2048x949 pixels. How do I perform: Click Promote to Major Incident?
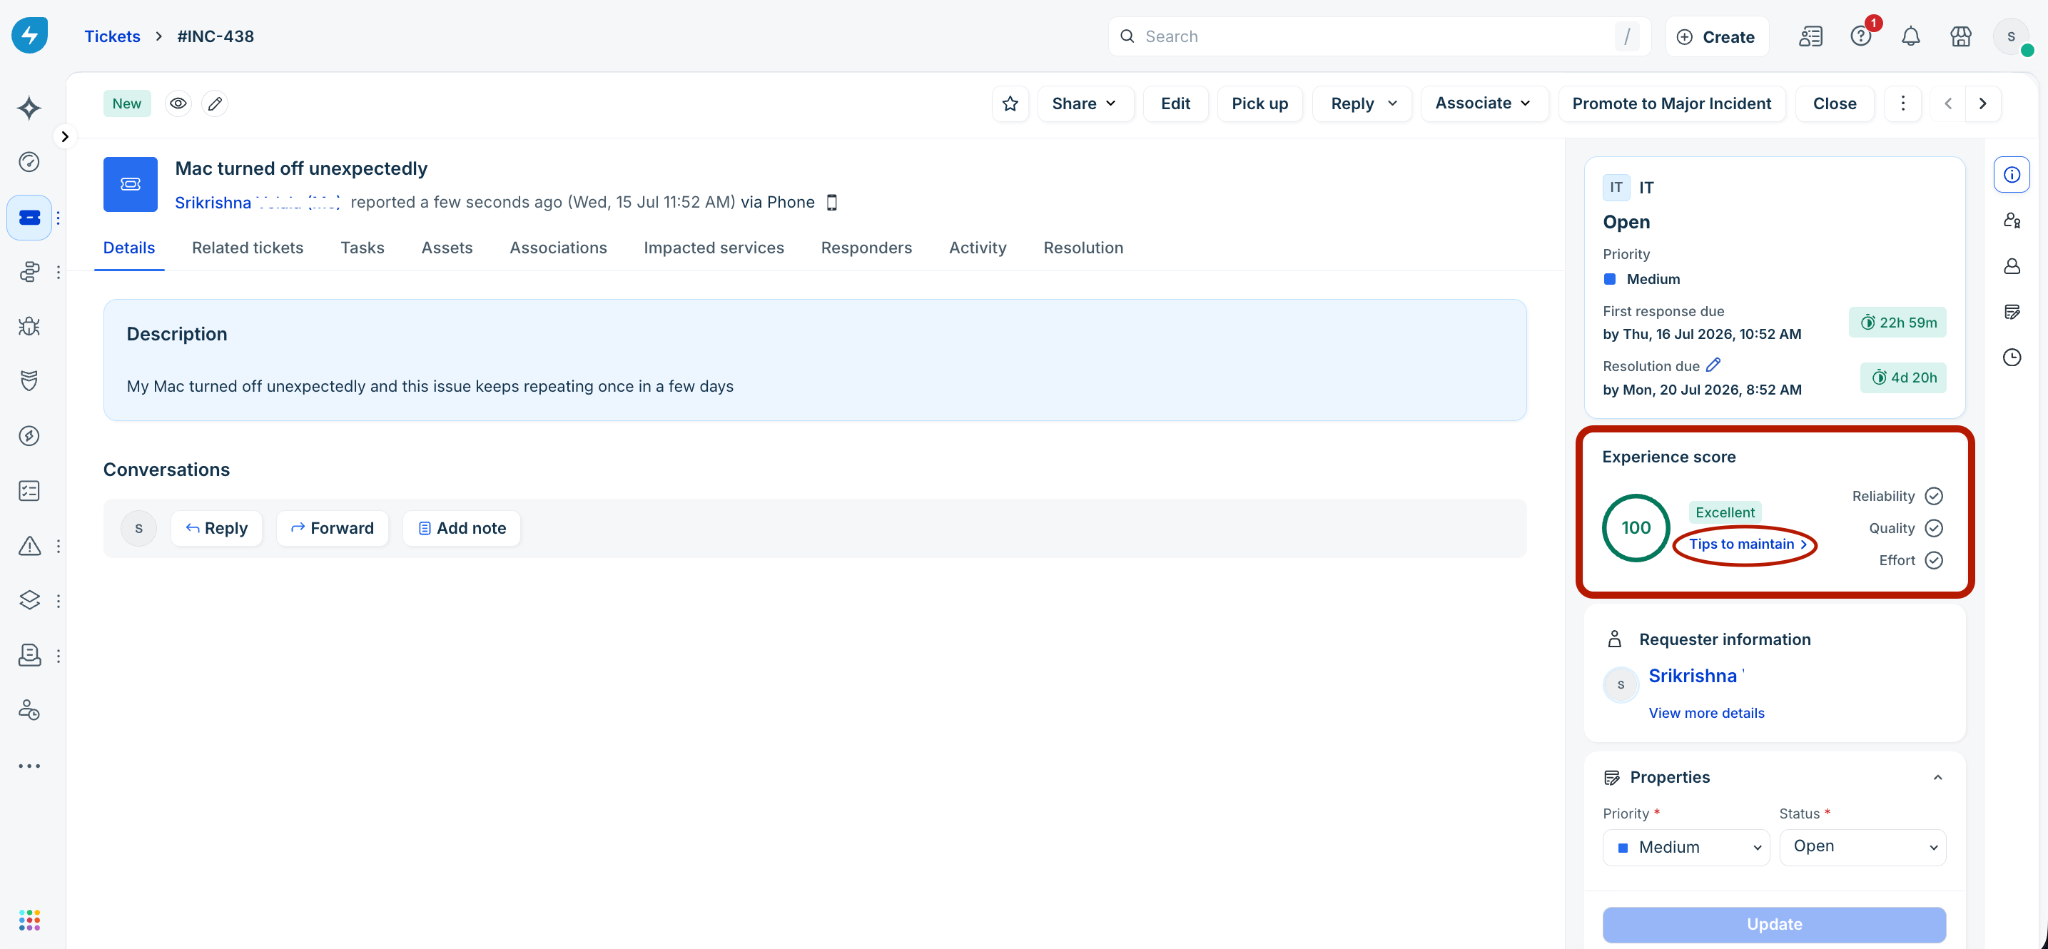pyautogui.click(x=1671, y=104)
